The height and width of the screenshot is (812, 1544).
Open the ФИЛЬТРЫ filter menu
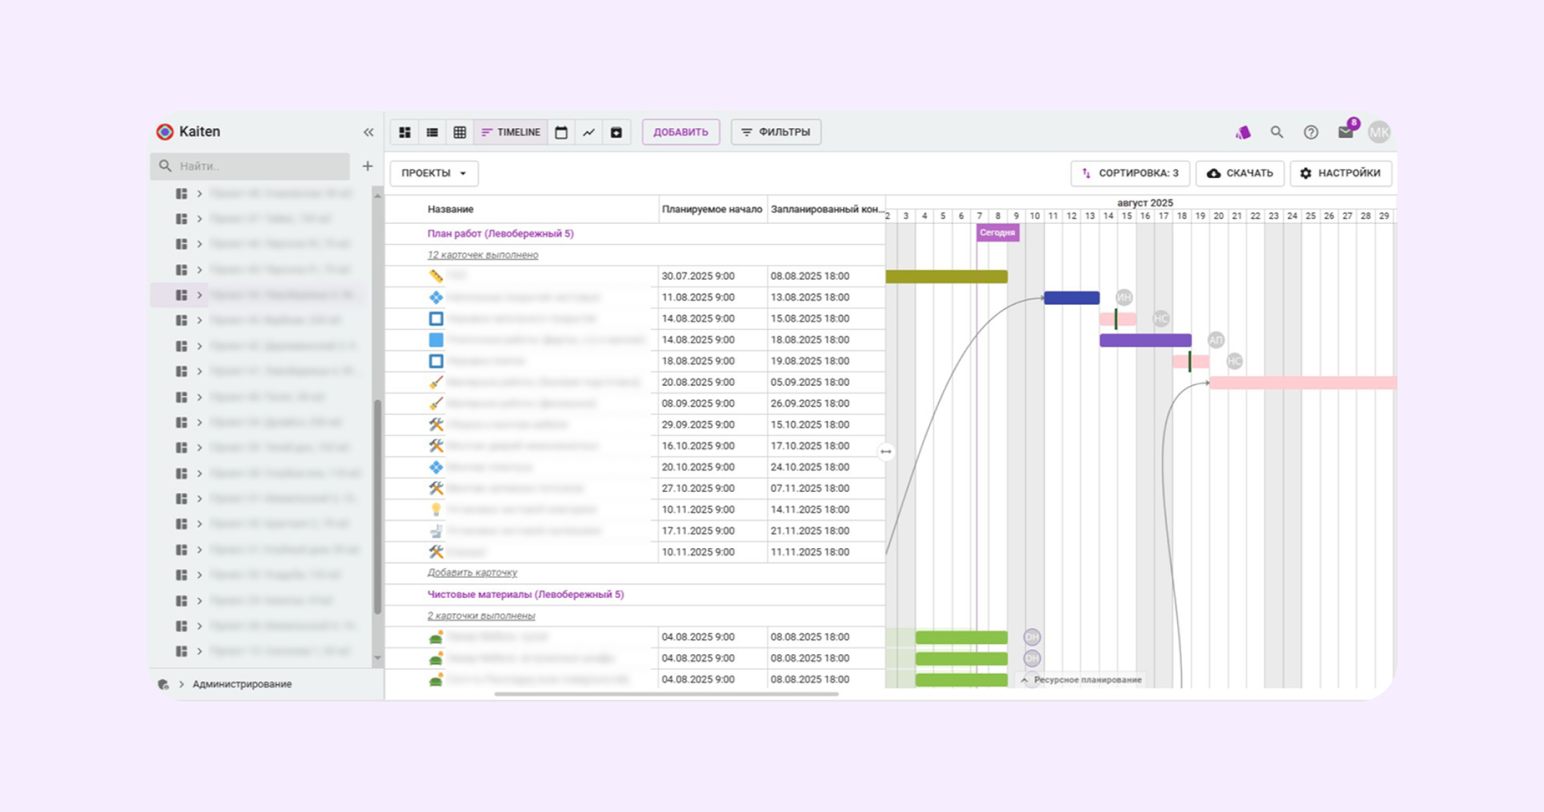pos(776,132)
